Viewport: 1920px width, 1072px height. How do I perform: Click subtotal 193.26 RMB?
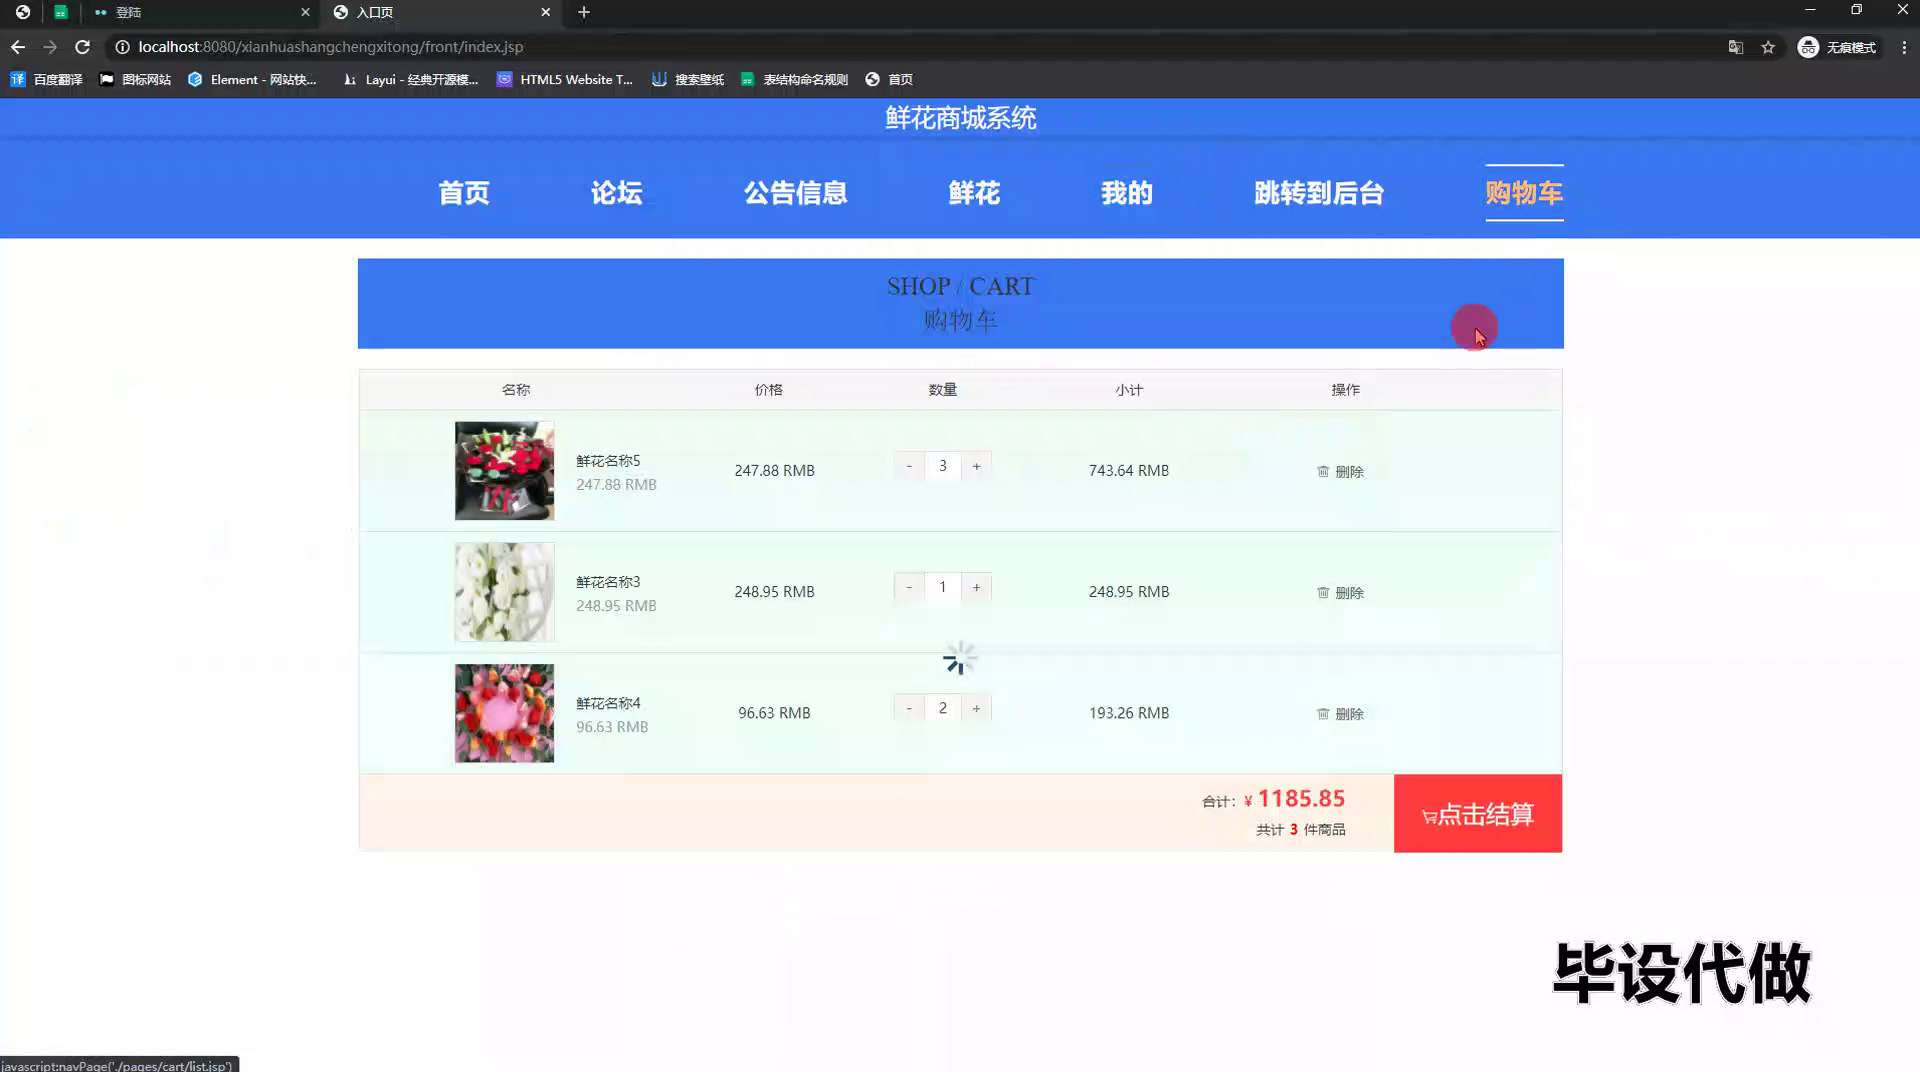pos(1129,713)
